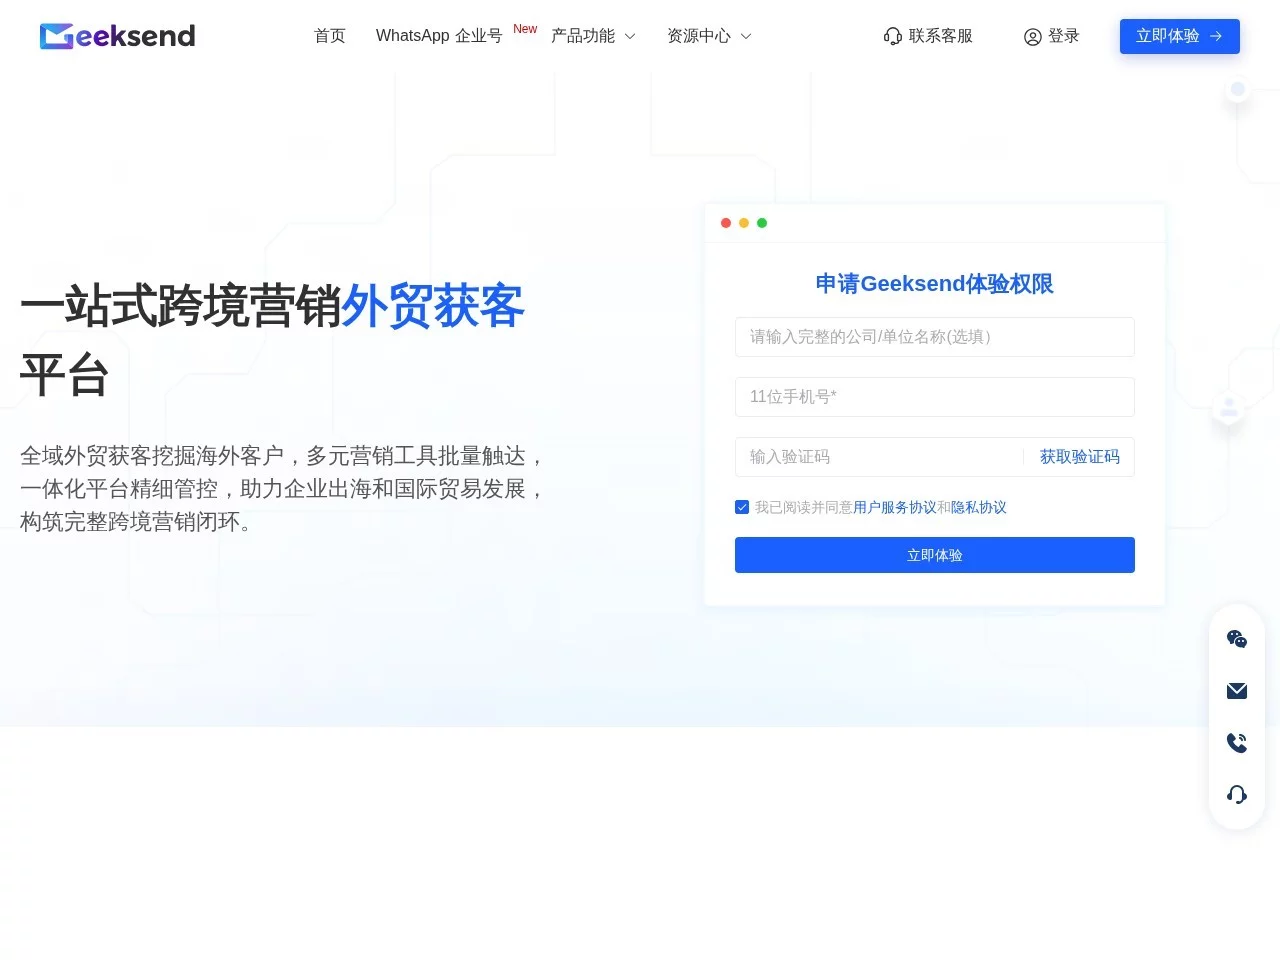
Task: Expand the 资源中心 dropdown menu
Action: coord(709,36)
